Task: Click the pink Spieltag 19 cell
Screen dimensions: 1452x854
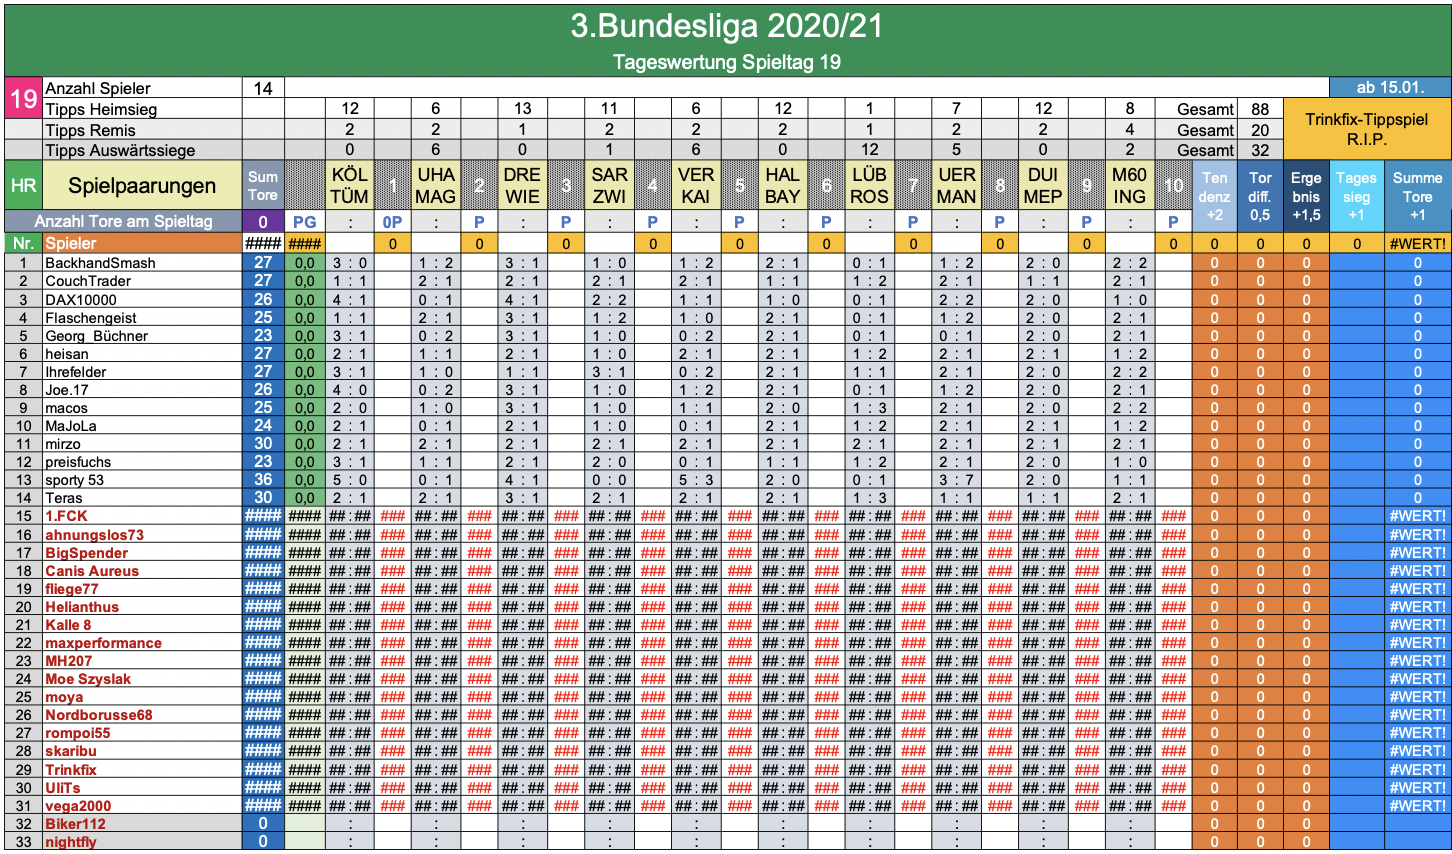Action: pyautogui.click(x=23, y=99)
